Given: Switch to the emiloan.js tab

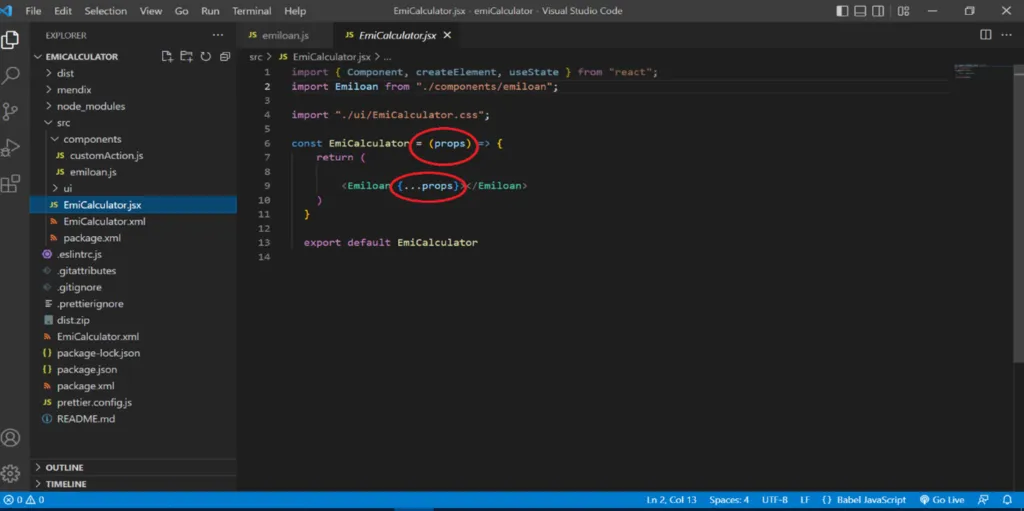Looking at the screenshot, I should (278, 35).
